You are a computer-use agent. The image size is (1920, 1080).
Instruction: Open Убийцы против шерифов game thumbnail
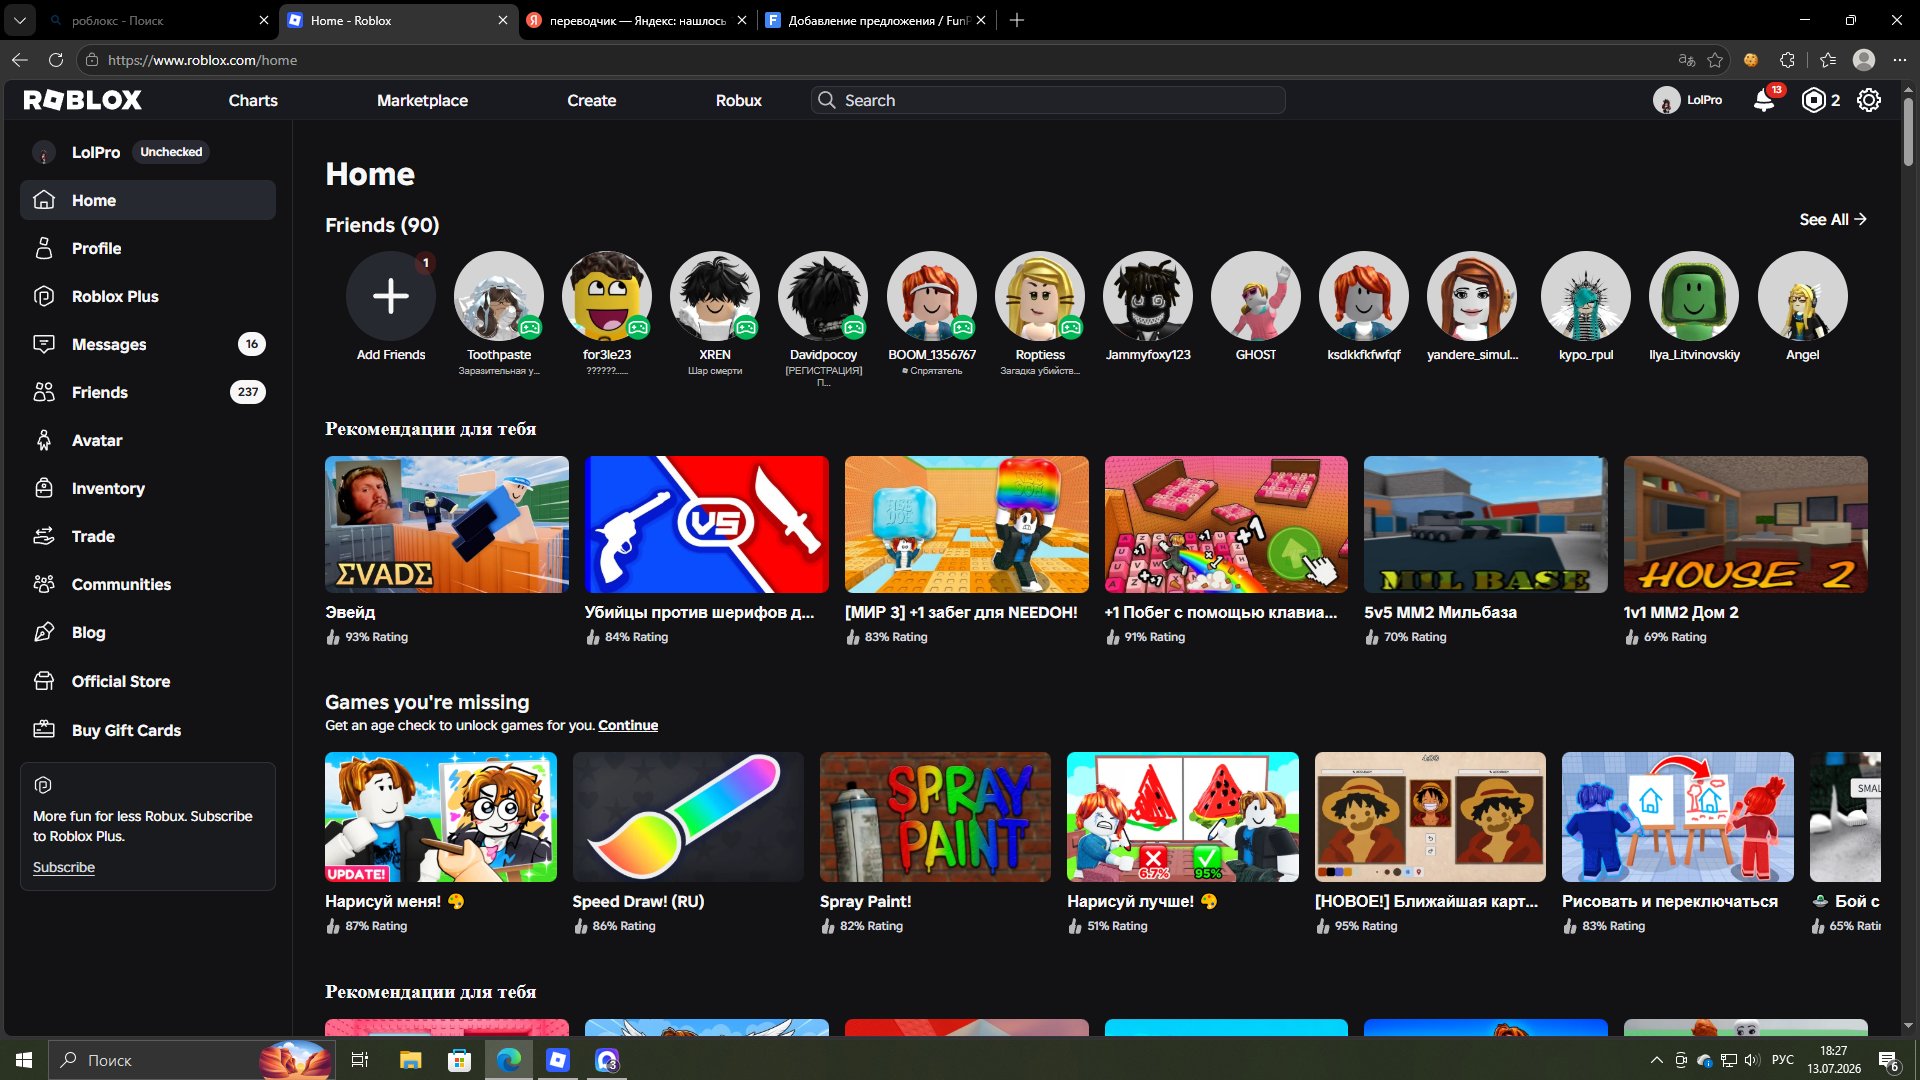[x=707, y=525]
